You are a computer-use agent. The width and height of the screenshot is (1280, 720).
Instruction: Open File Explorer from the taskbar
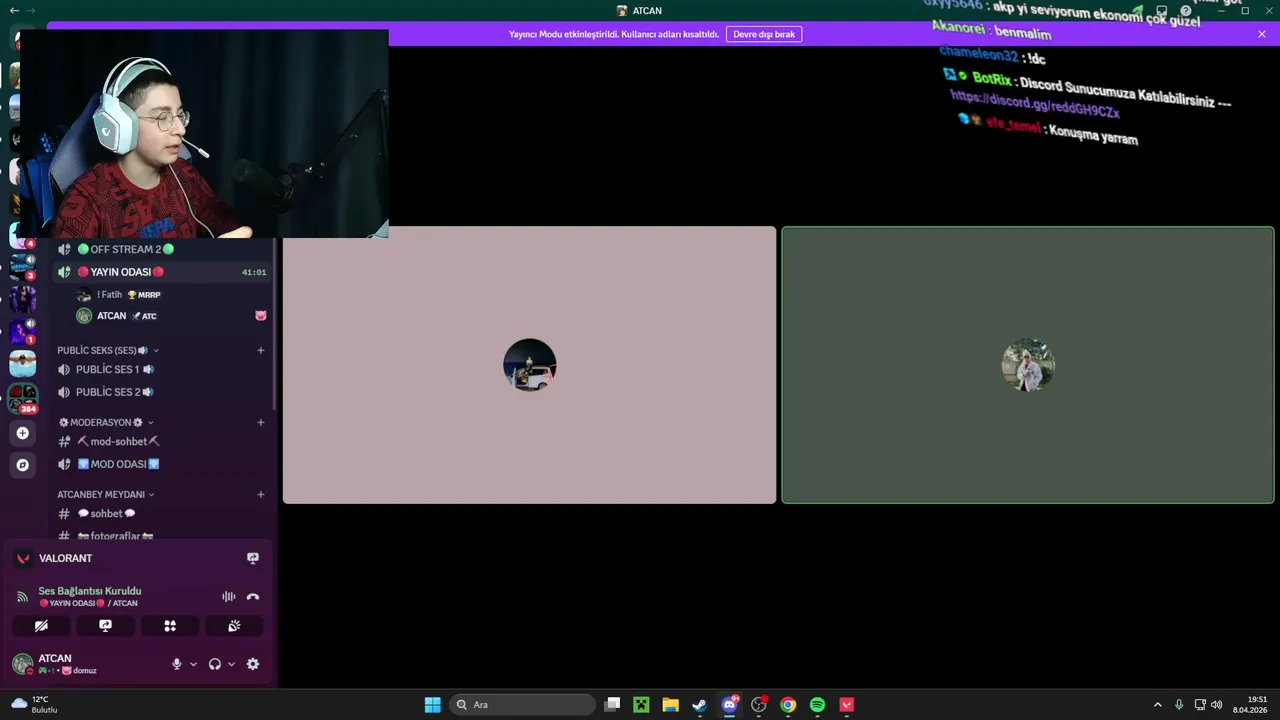point(670,705)
